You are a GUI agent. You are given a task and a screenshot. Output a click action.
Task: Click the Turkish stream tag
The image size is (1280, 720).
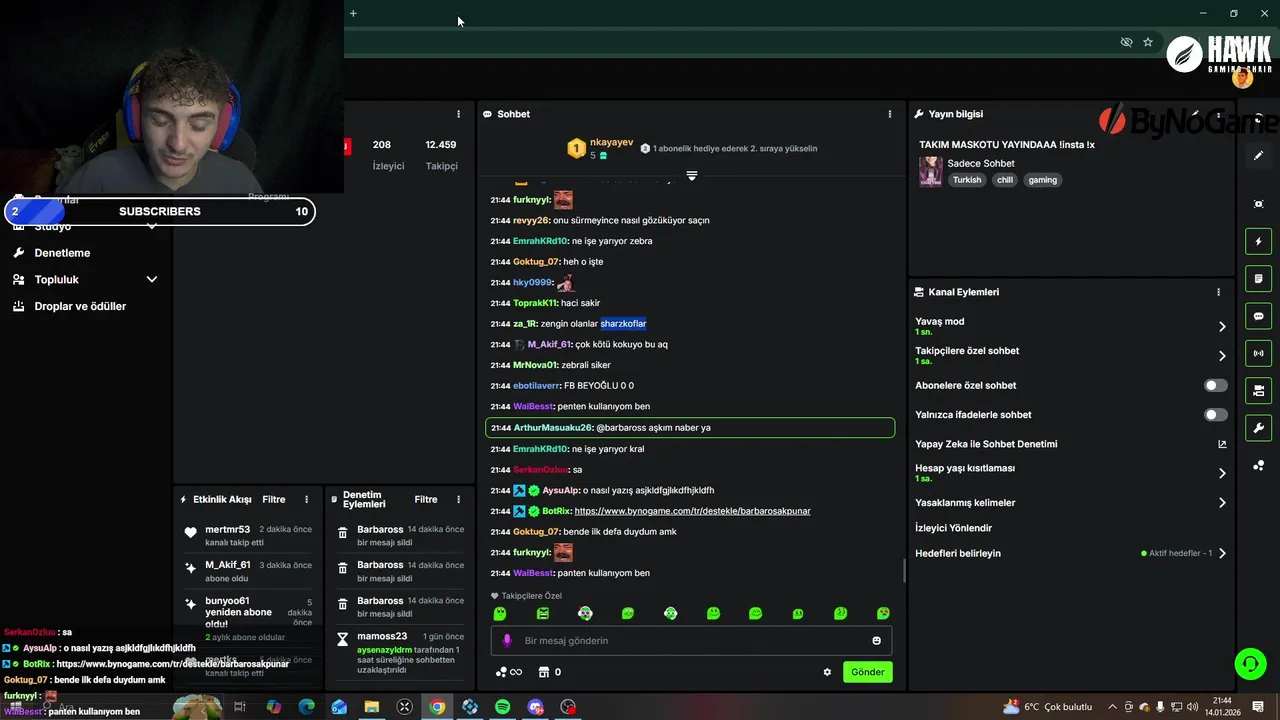967,180
